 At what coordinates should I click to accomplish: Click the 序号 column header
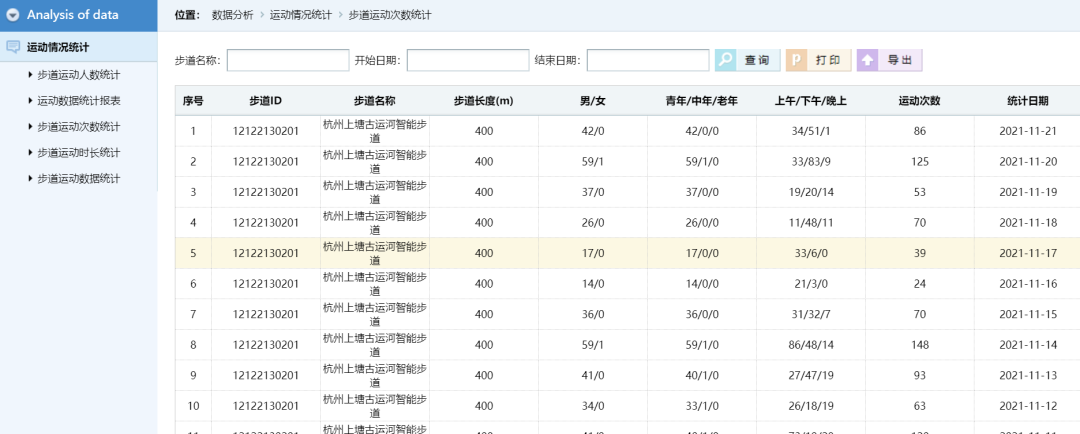point(193,101)
